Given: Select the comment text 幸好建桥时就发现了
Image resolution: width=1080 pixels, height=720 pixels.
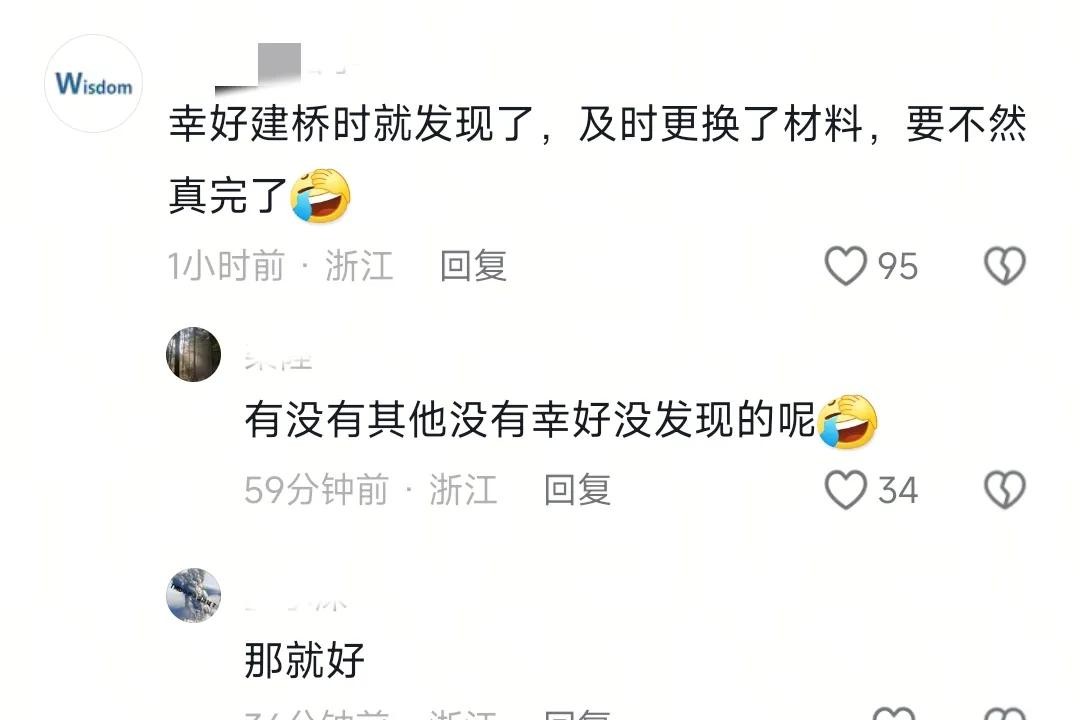Looking at the screenshot, I should pyautogui.click(x=351, y=125).
